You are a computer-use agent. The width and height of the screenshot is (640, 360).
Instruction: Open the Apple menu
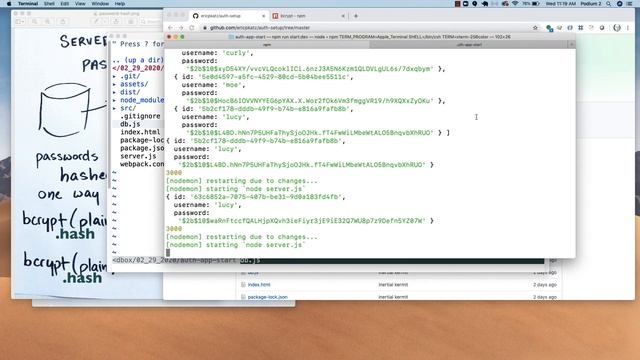pos(9,4)
